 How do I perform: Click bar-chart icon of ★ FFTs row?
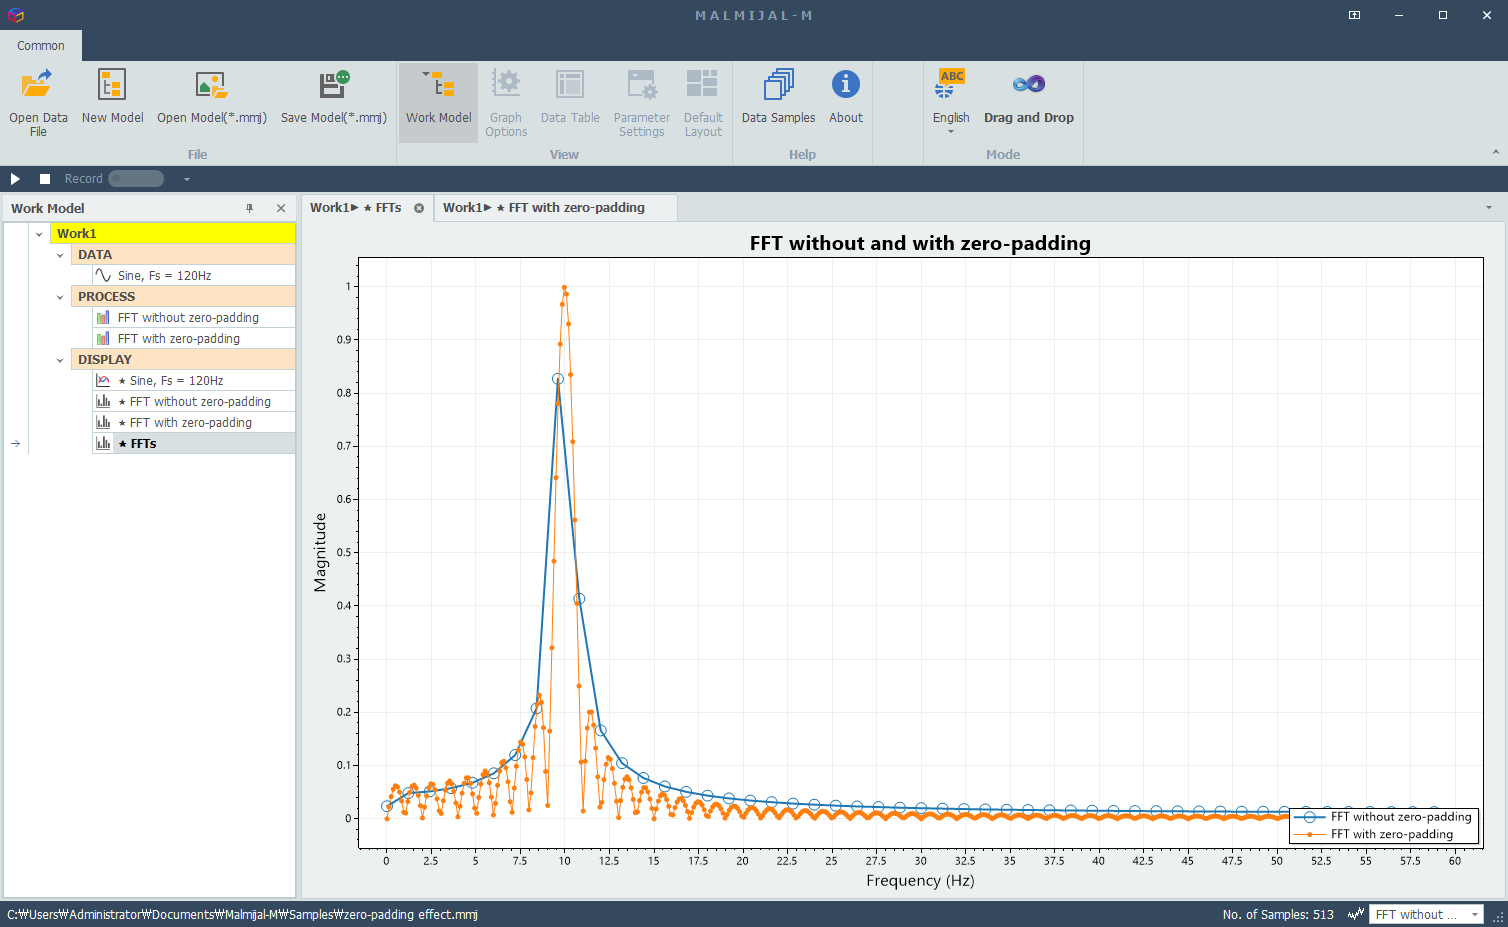103,443
